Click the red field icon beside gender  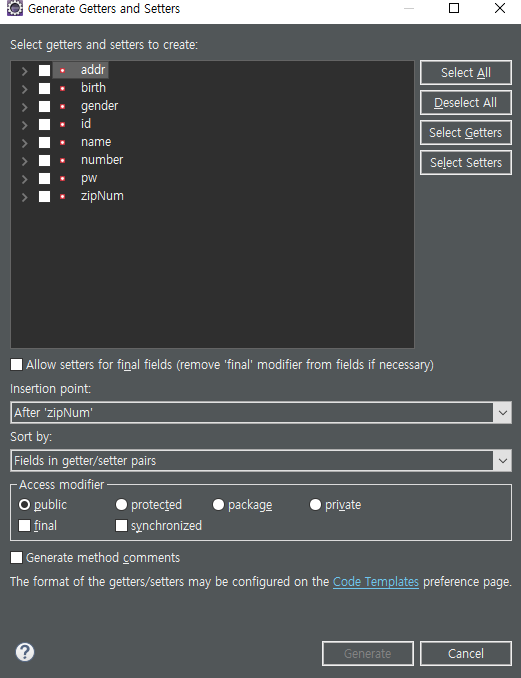63,106
